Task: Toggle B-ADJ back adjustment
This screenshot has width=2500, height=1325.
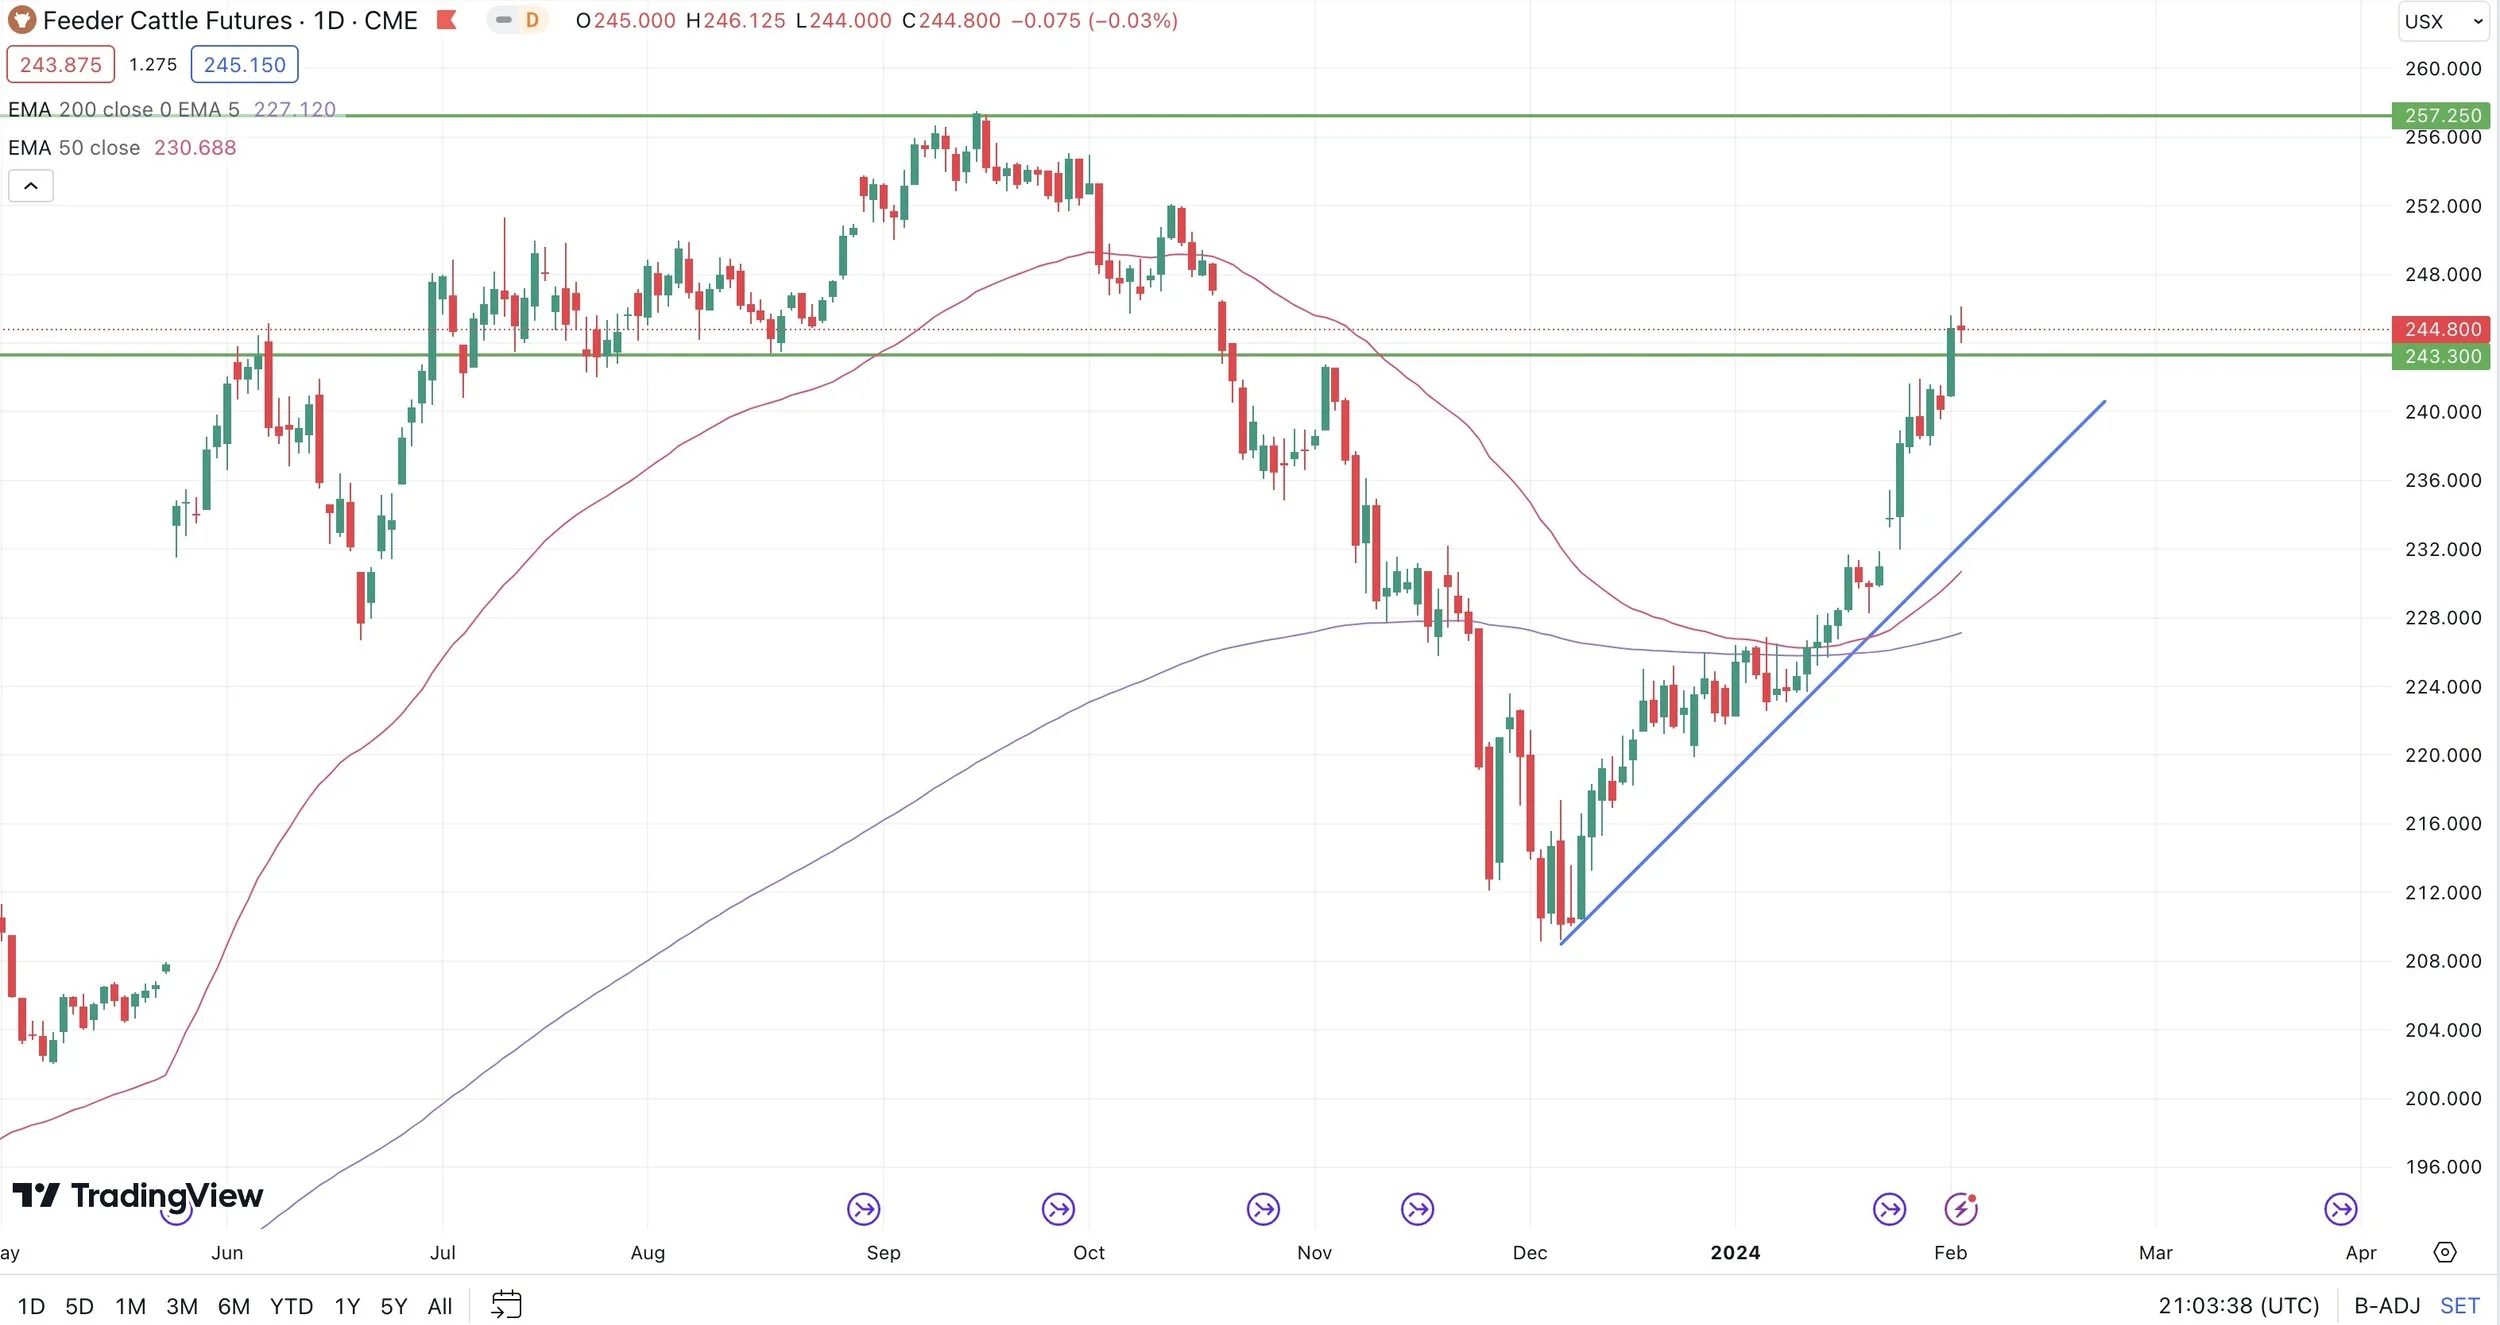Action: (x=2386, y=1306)
